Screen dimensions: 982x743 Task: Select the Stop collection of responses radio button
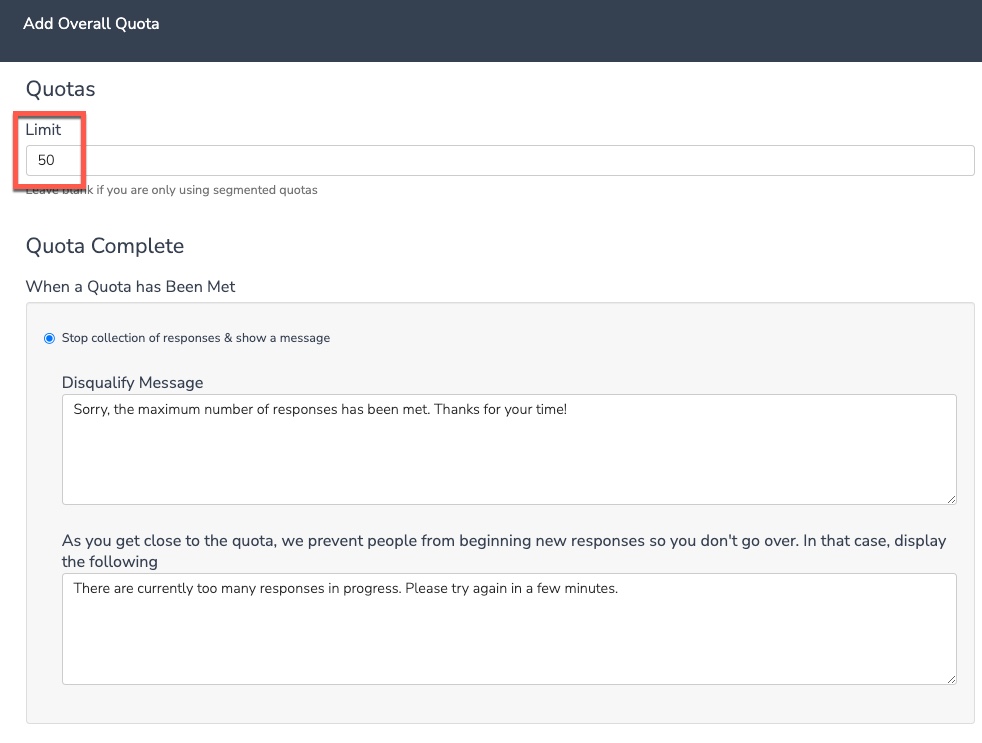point(50,338)
